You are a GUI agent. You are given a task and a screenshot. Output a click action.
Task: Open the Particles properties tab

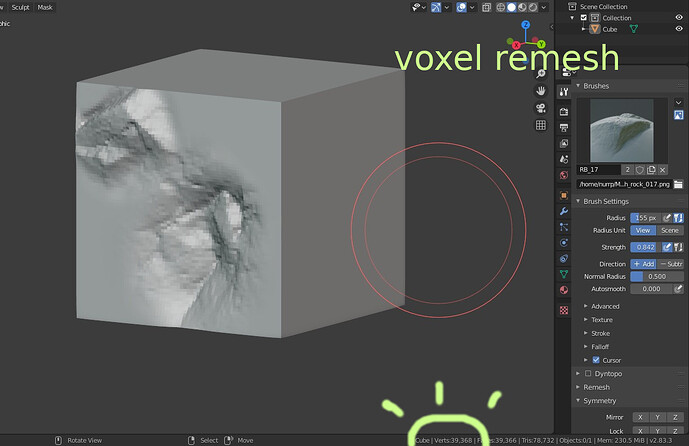564,227
